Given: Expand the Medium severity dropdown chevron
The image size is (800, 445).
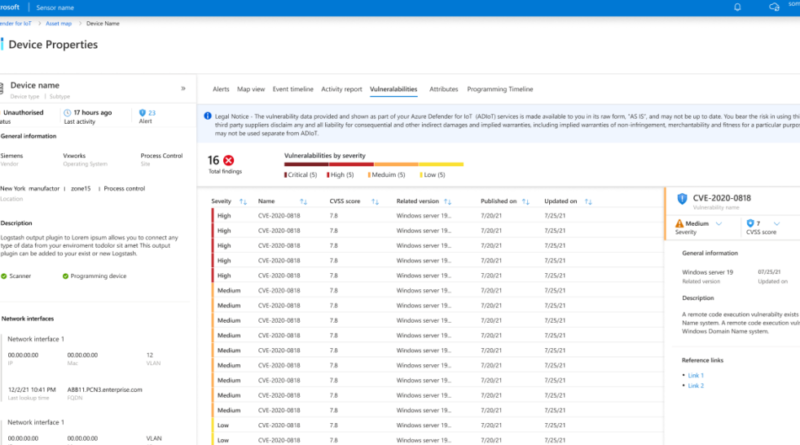Looking at the screenshot, I should tap(719, 224).
